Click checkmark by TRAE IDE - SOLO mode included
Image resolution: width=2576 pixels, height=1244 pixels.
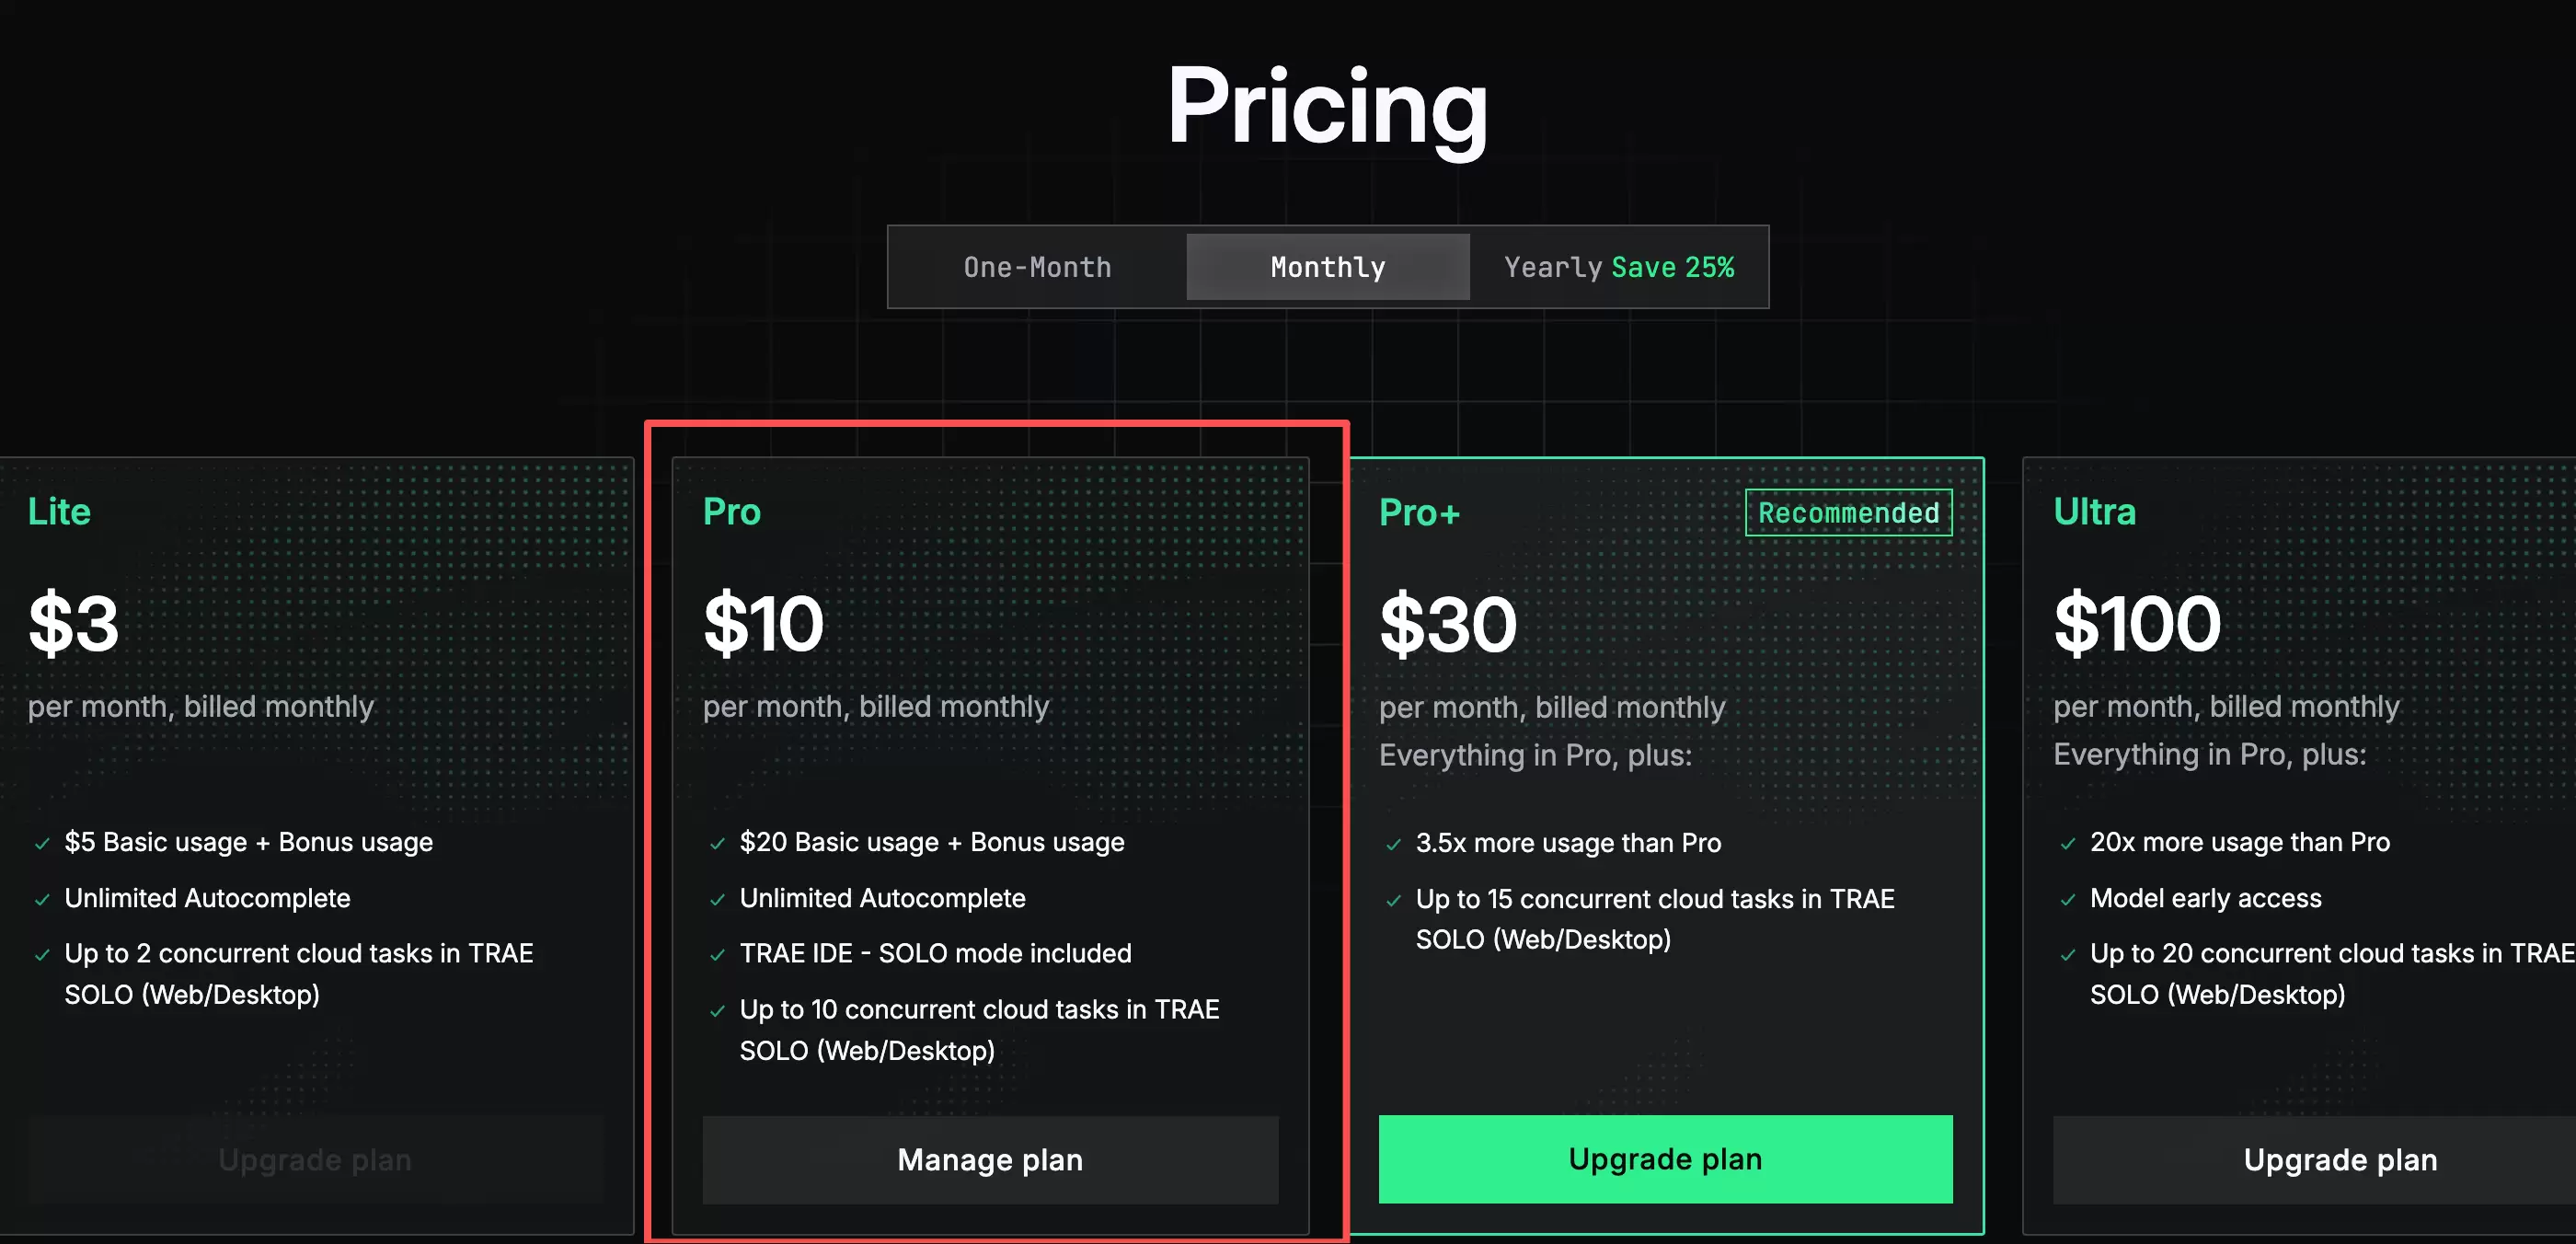coord(717,955)
